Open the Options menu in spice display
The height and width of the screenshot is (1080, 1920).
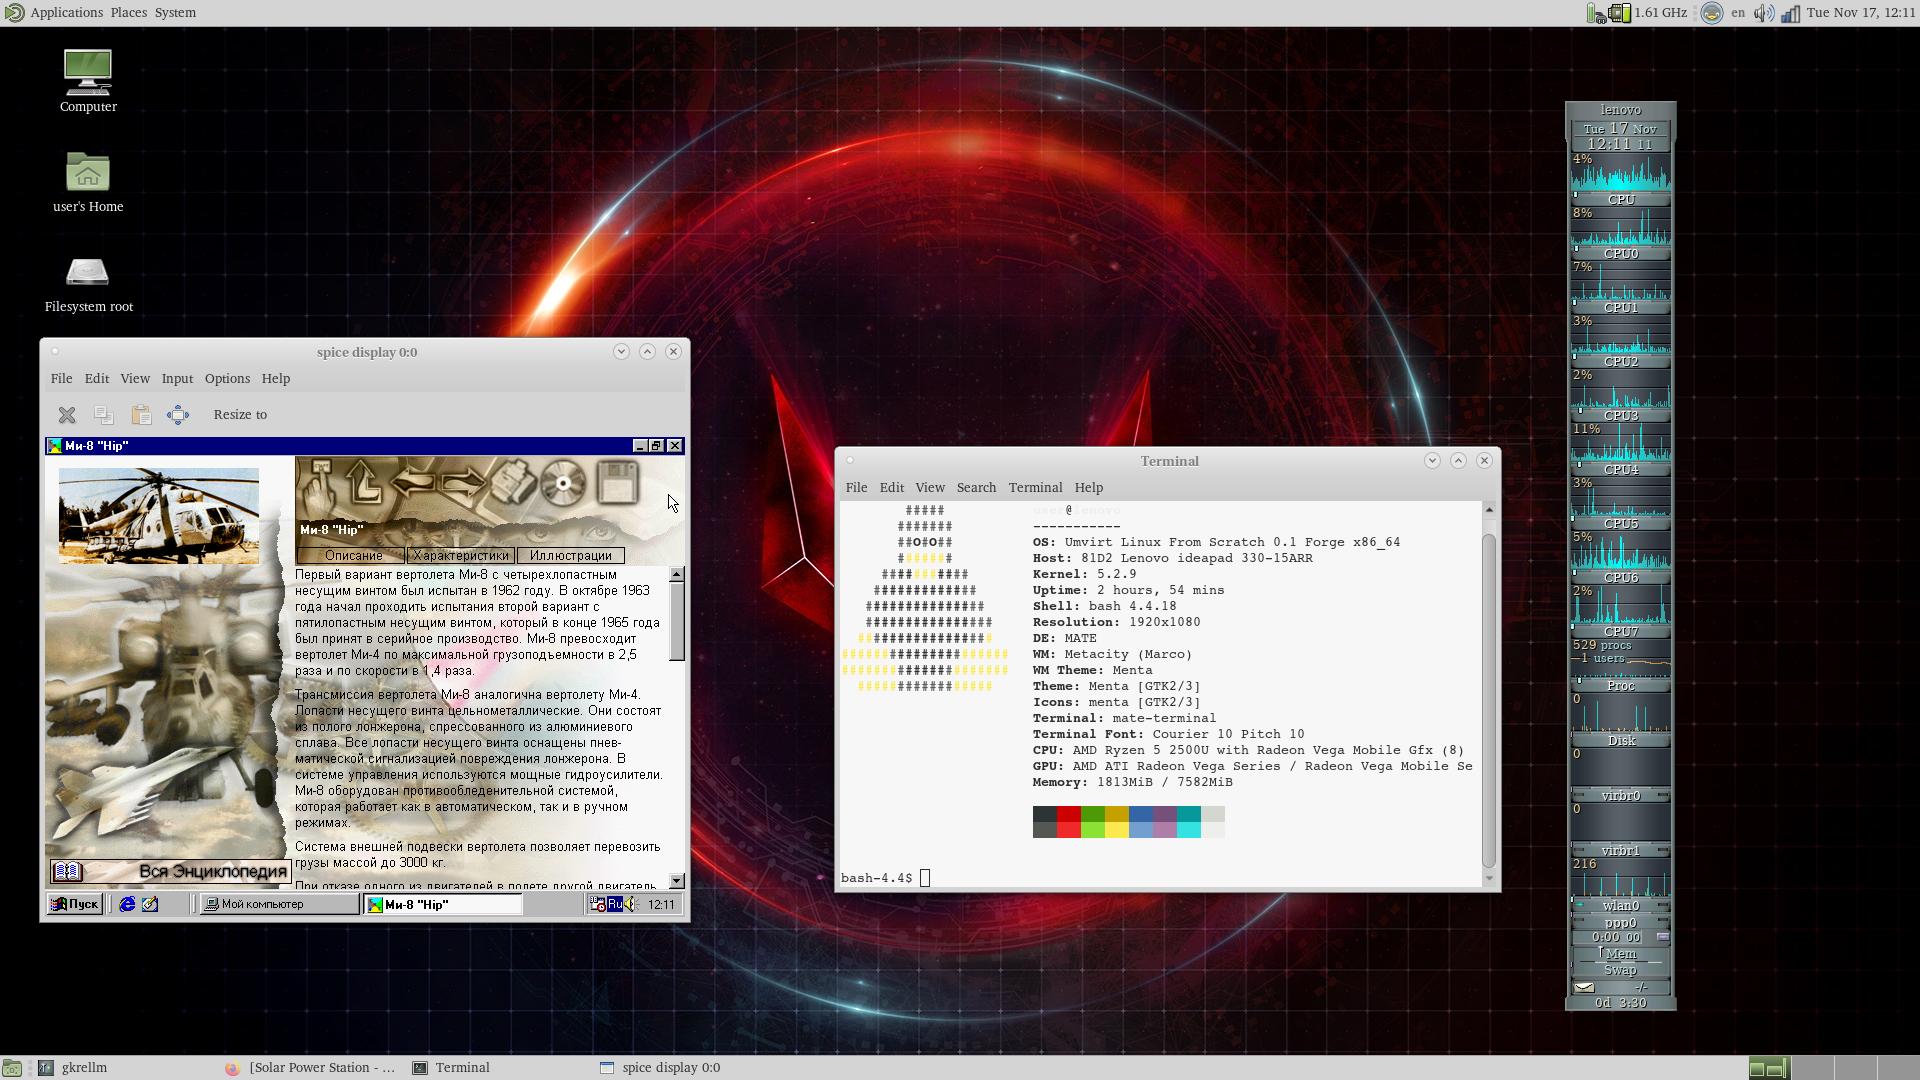coord(227,379)
